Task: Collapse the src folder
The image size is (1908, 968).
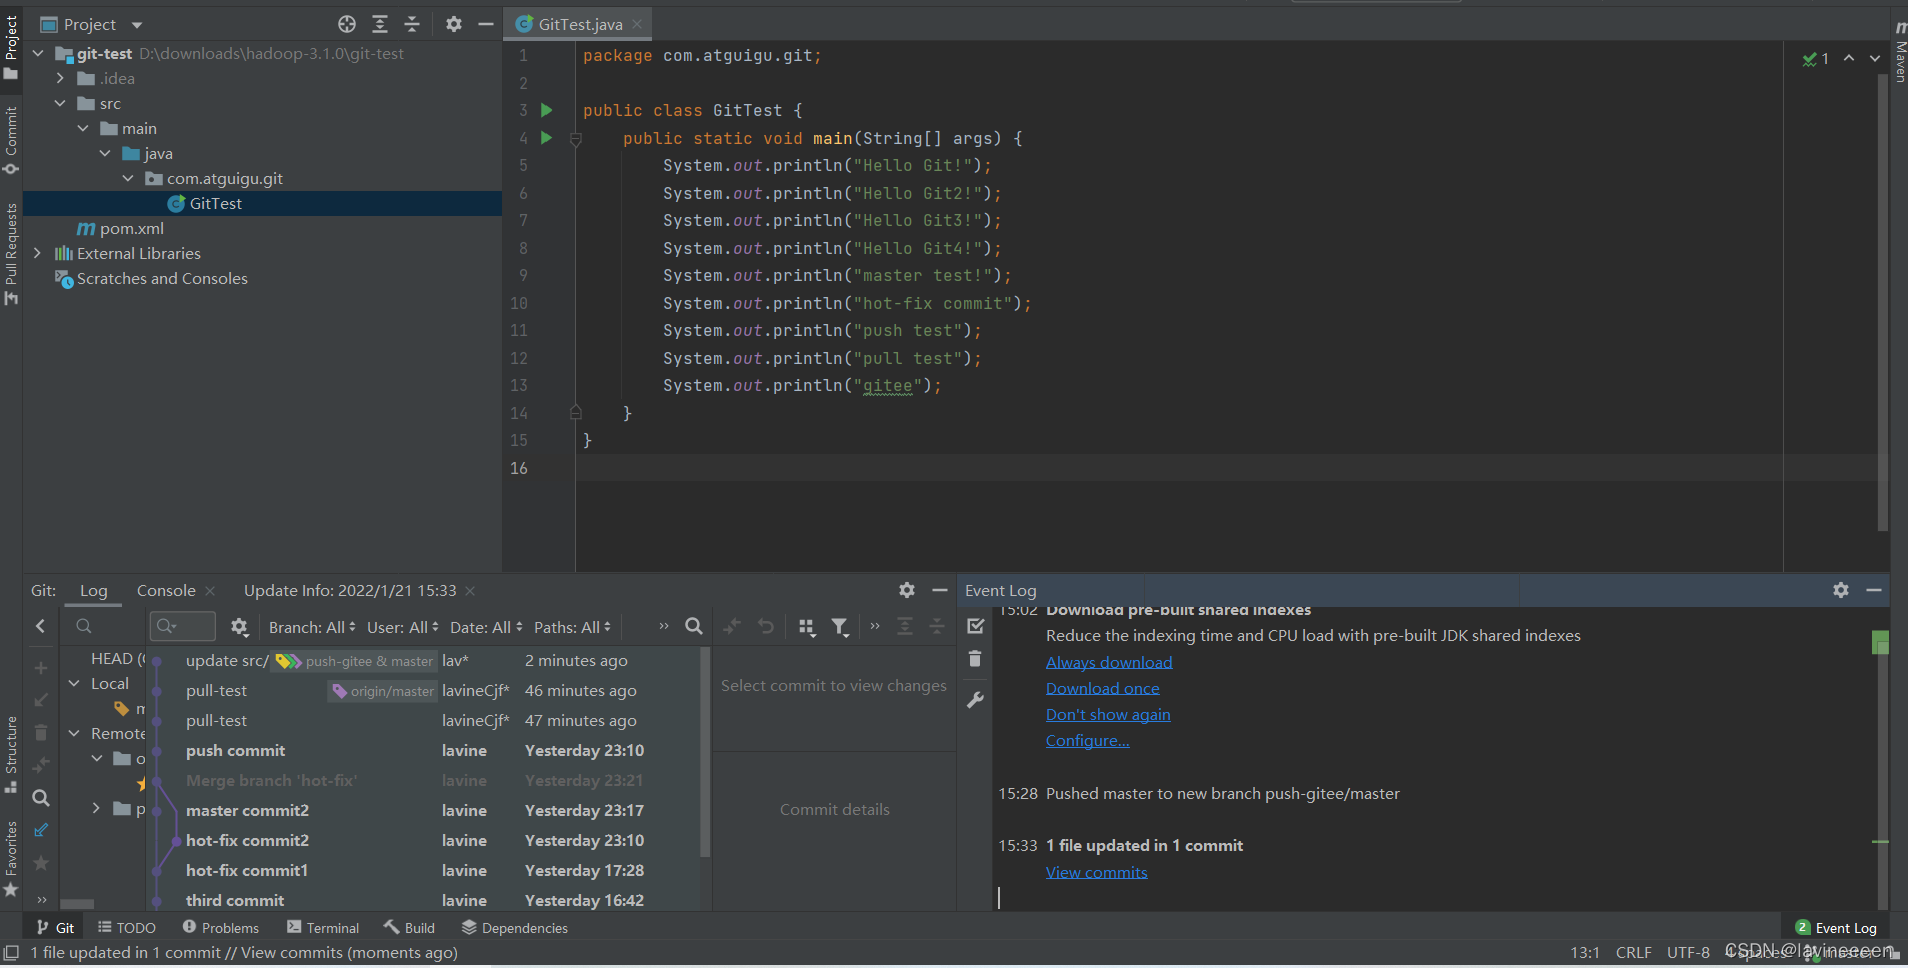Action: [x=60, y=103]
